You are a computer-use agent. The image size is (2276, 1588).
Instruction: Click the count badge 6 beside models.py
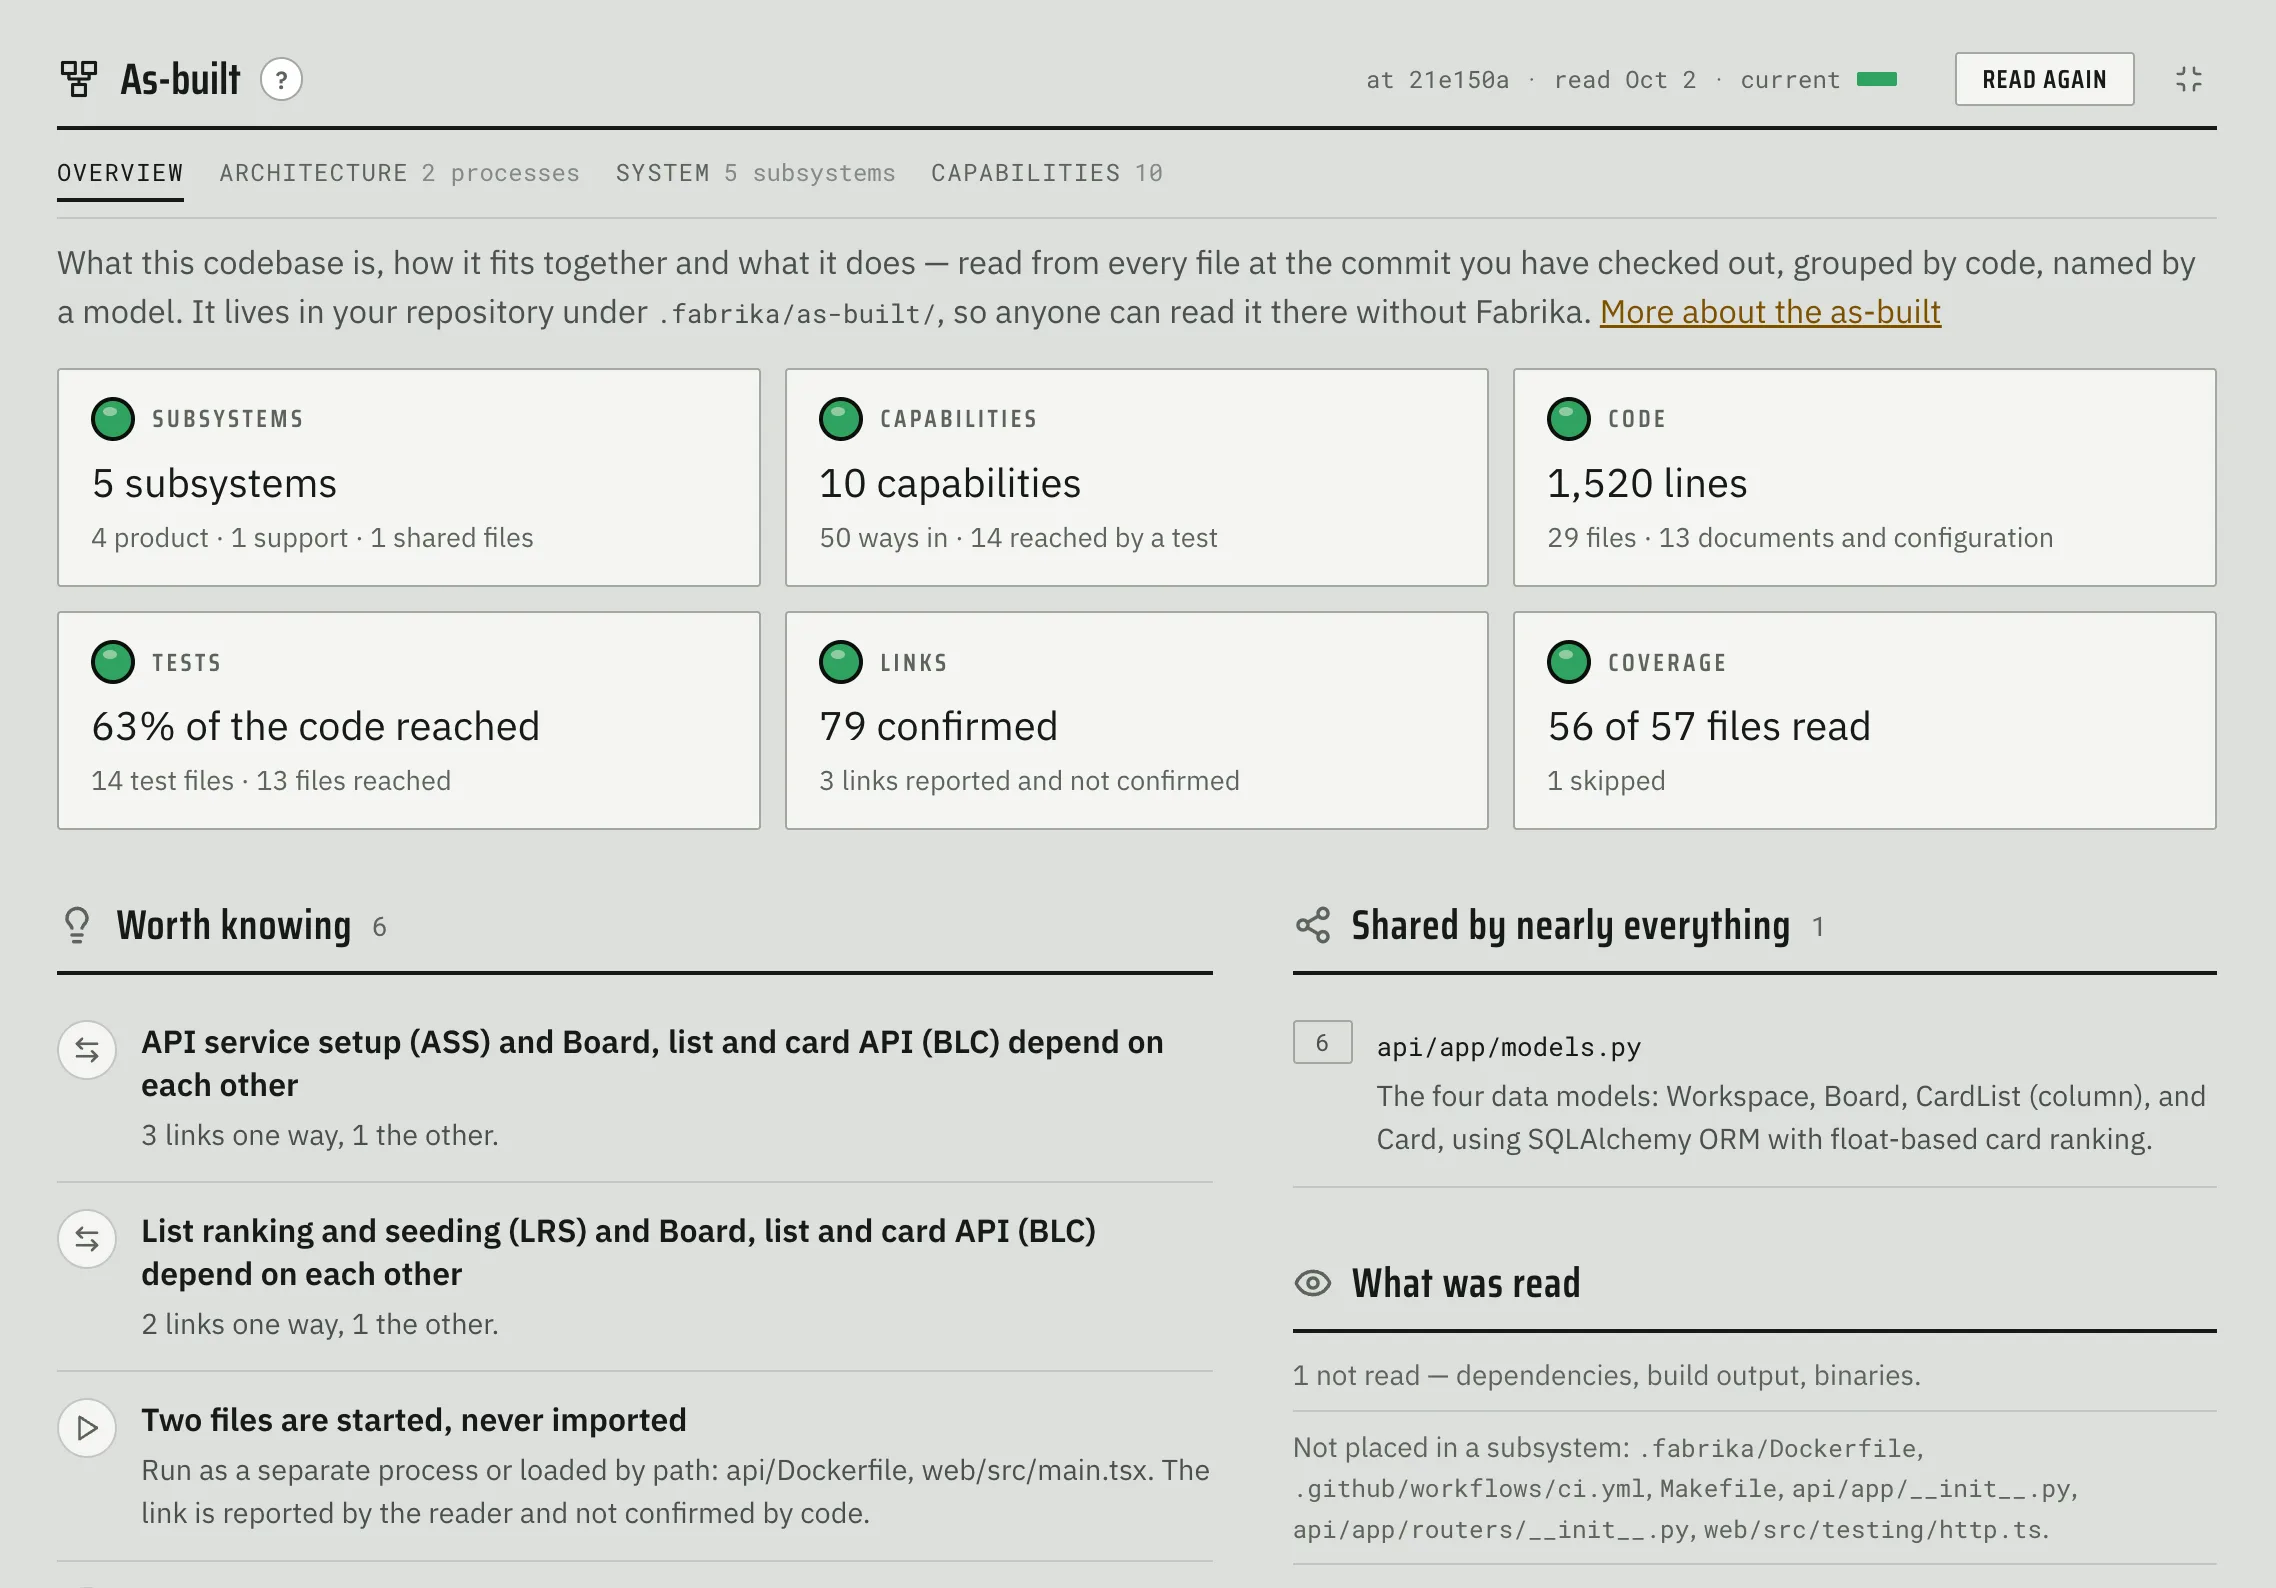[x=1322, y=1042]
